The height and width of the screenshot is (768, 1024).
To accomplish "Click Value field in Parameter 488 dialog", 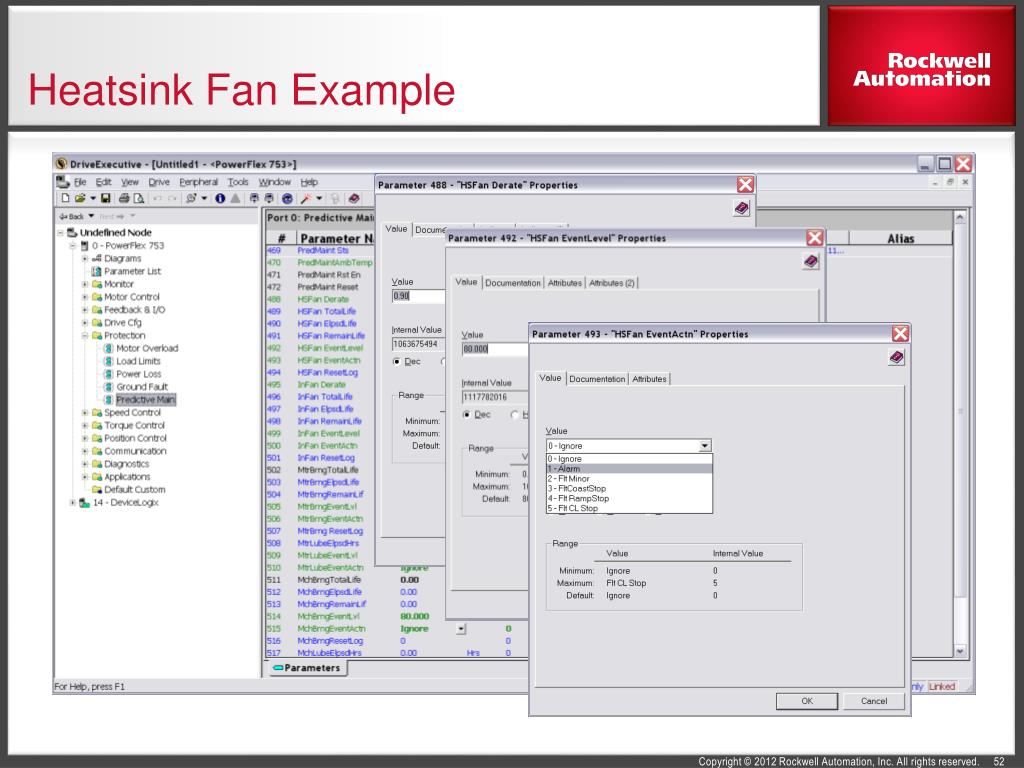I will point(419,296).
